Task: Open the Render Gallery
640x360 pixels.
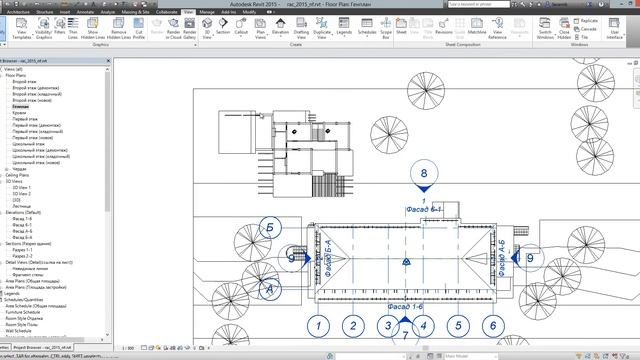Action: click(189, 29)
